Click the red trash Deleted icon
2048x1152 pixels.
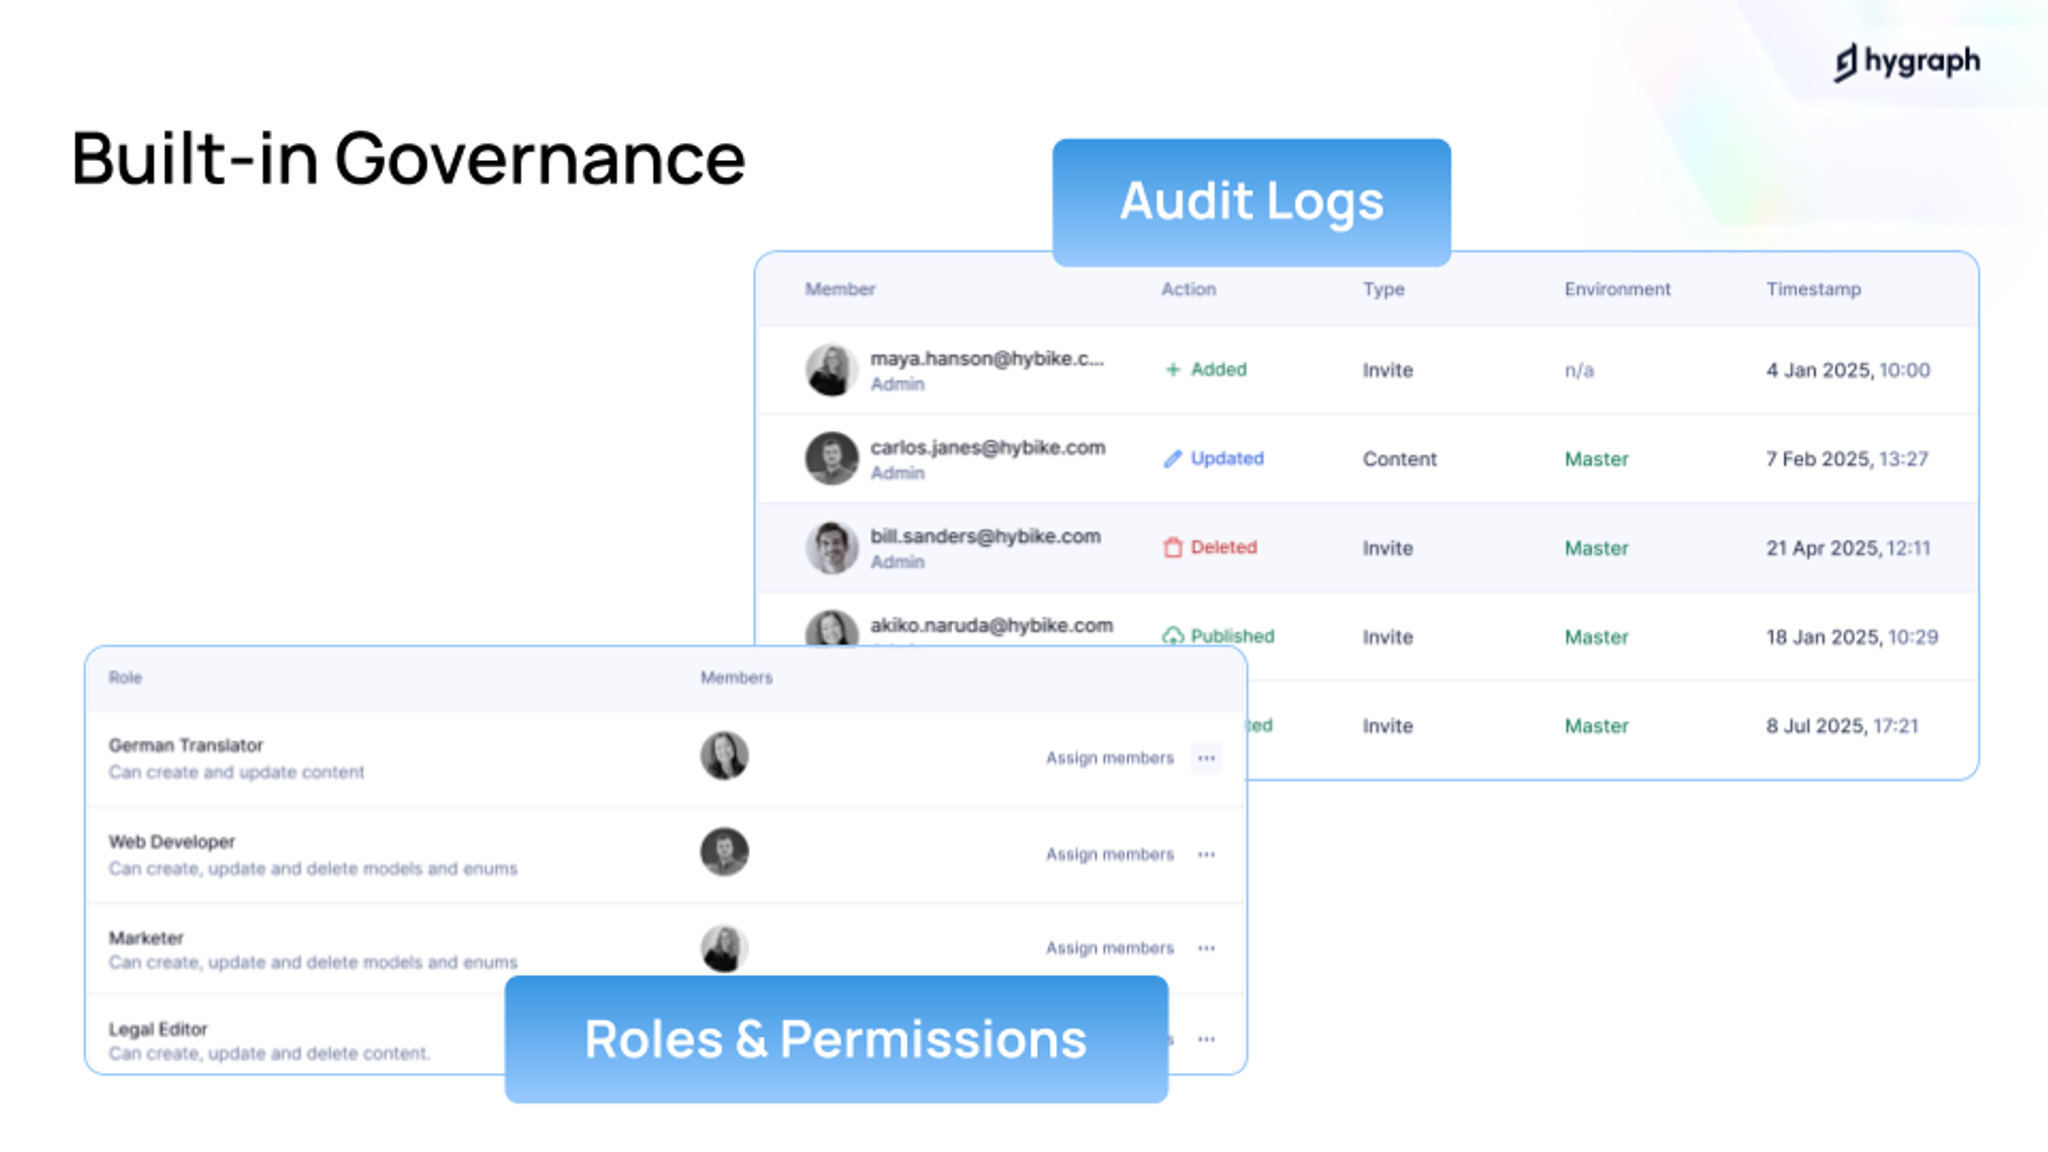tap(1172, 547)
